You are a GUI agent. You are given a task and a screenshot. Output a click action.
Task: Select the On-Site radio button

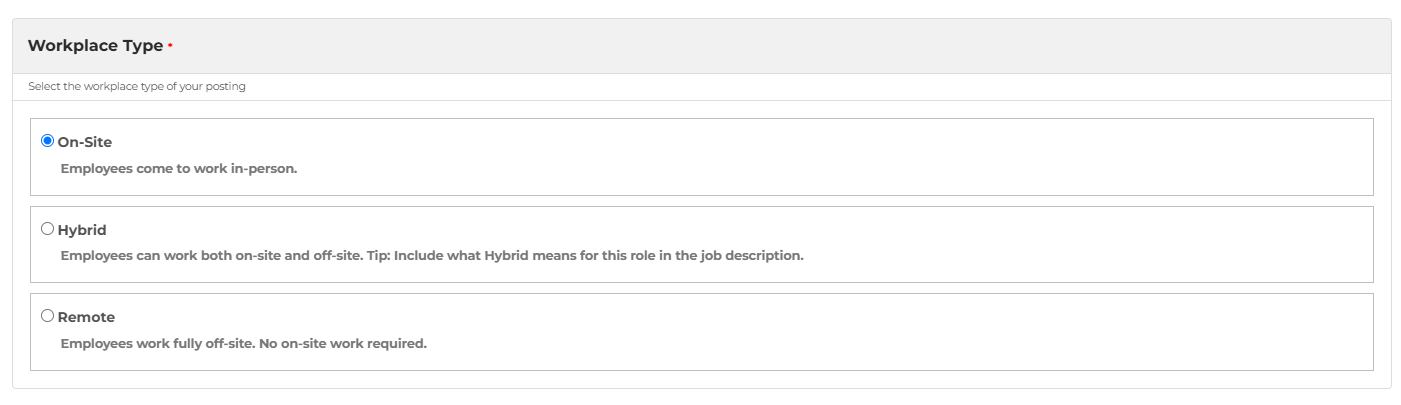47,141
